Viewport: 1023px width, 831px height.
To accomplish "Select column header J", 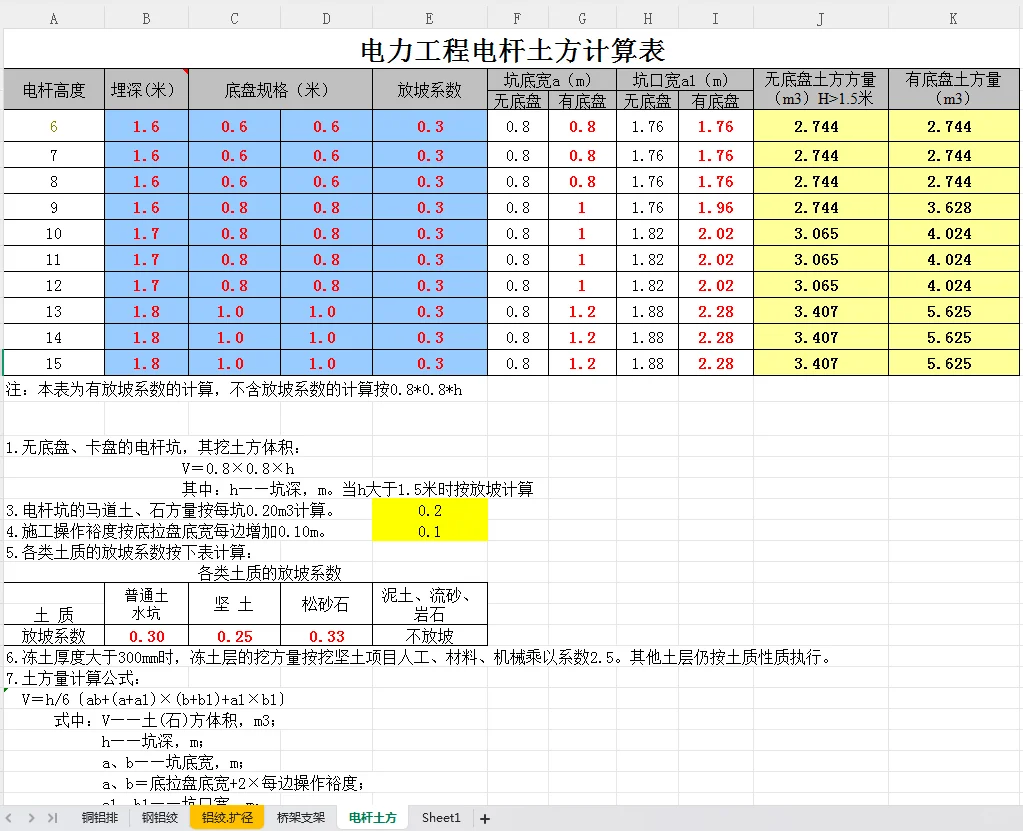I will tap(820, 17).
